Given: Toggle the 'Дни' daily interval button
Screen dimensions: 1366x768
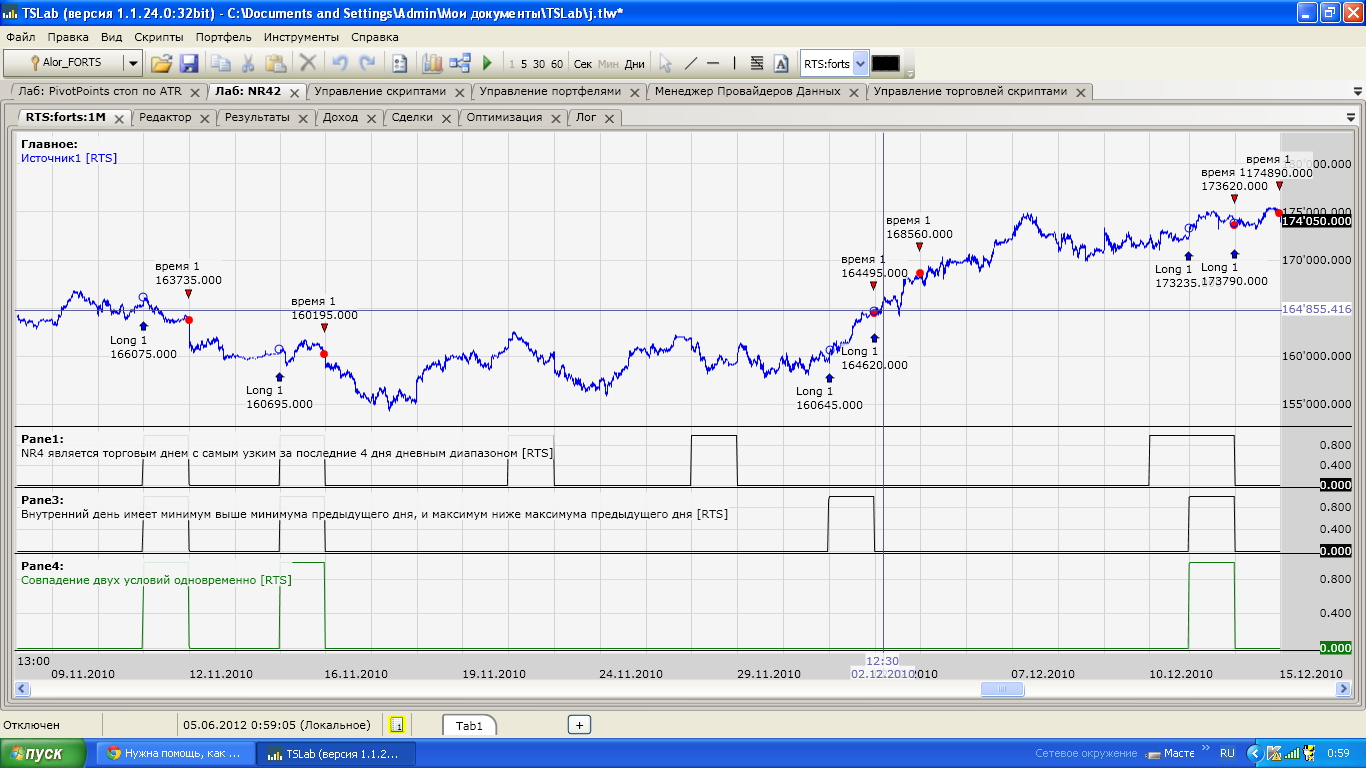Looking at the screenshot, I should pos(634,64).
